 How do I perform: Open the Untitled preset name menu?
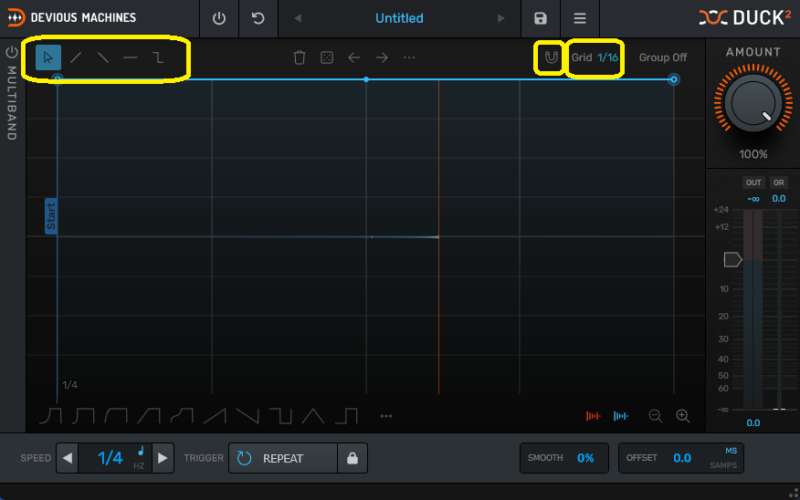[x=399, y=18]
